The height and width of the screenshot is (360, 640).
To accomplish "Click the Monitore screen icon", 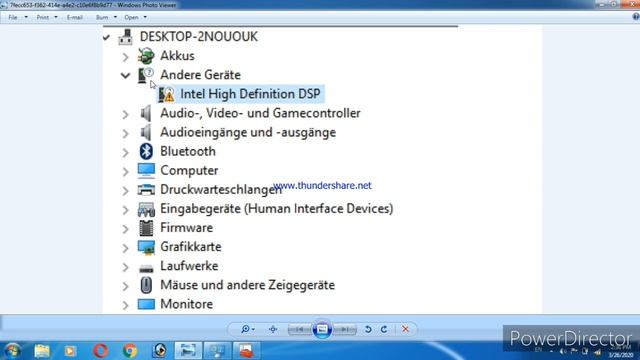I will [146, 304].
